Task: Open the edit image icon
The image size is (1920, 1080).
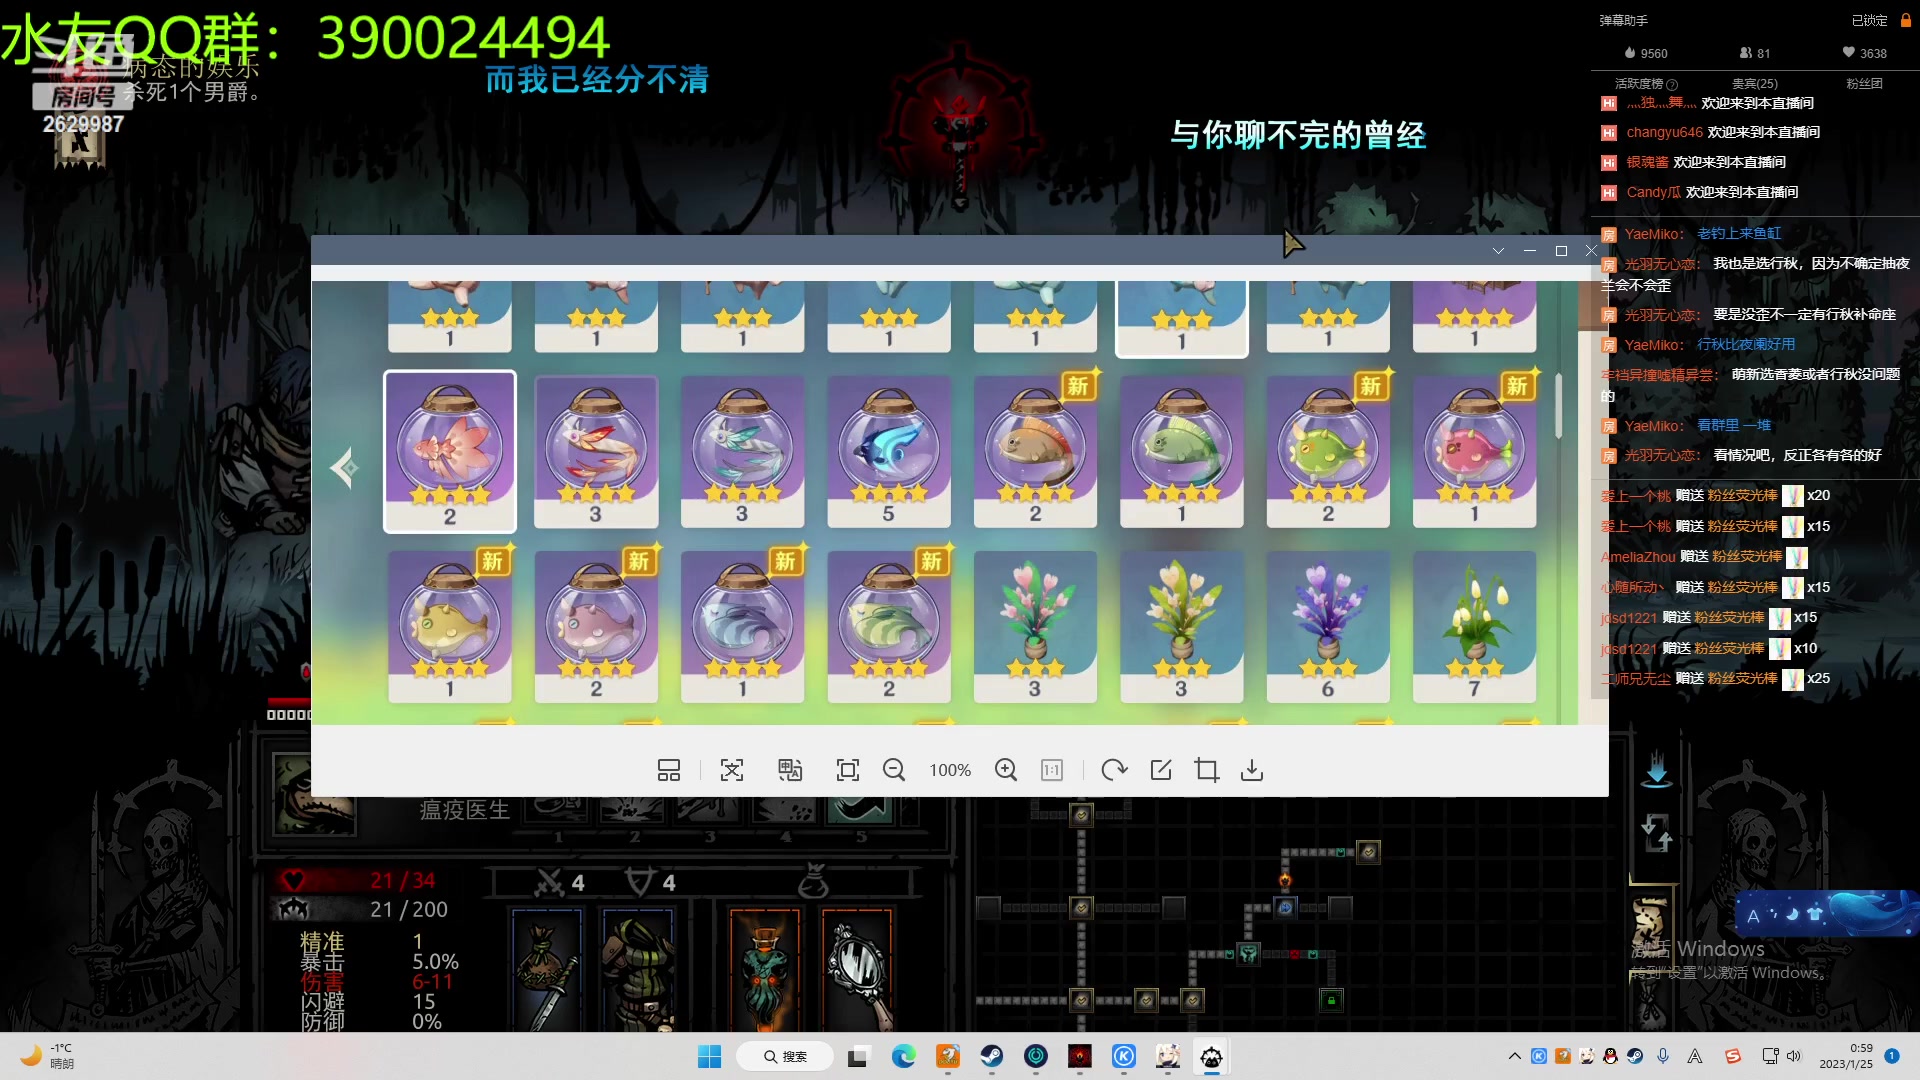Action: 1161,770
